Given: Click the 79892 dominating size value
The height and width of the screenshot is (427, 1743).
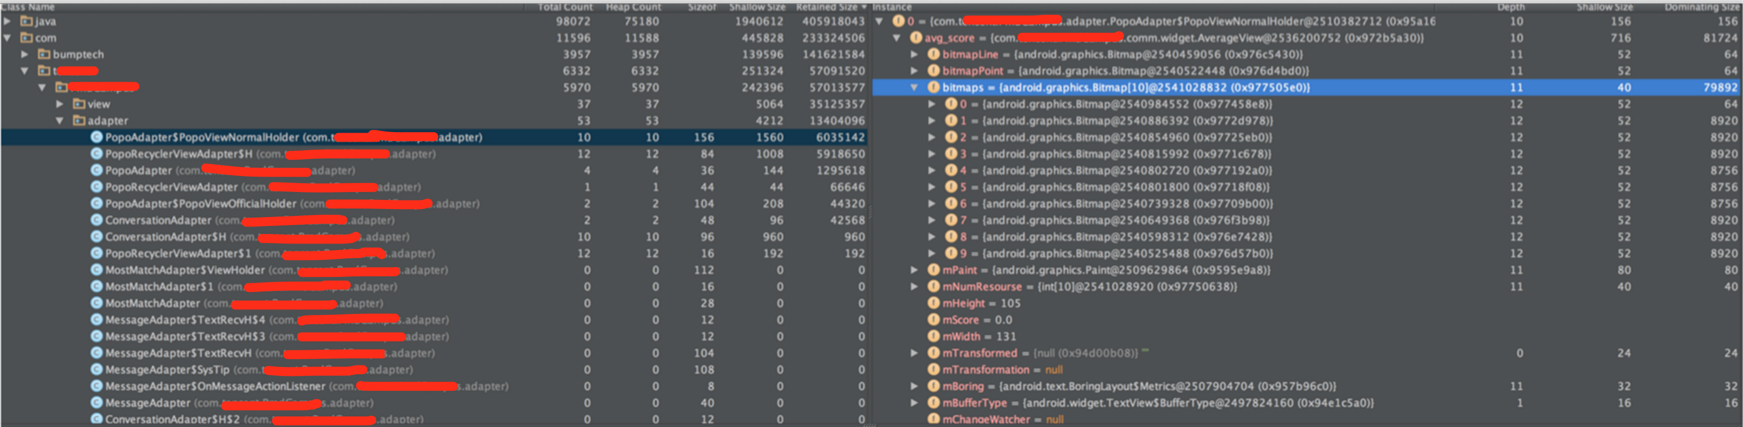Looking at the screenshot, I should pyautogui.click(x=1720, y=88).
